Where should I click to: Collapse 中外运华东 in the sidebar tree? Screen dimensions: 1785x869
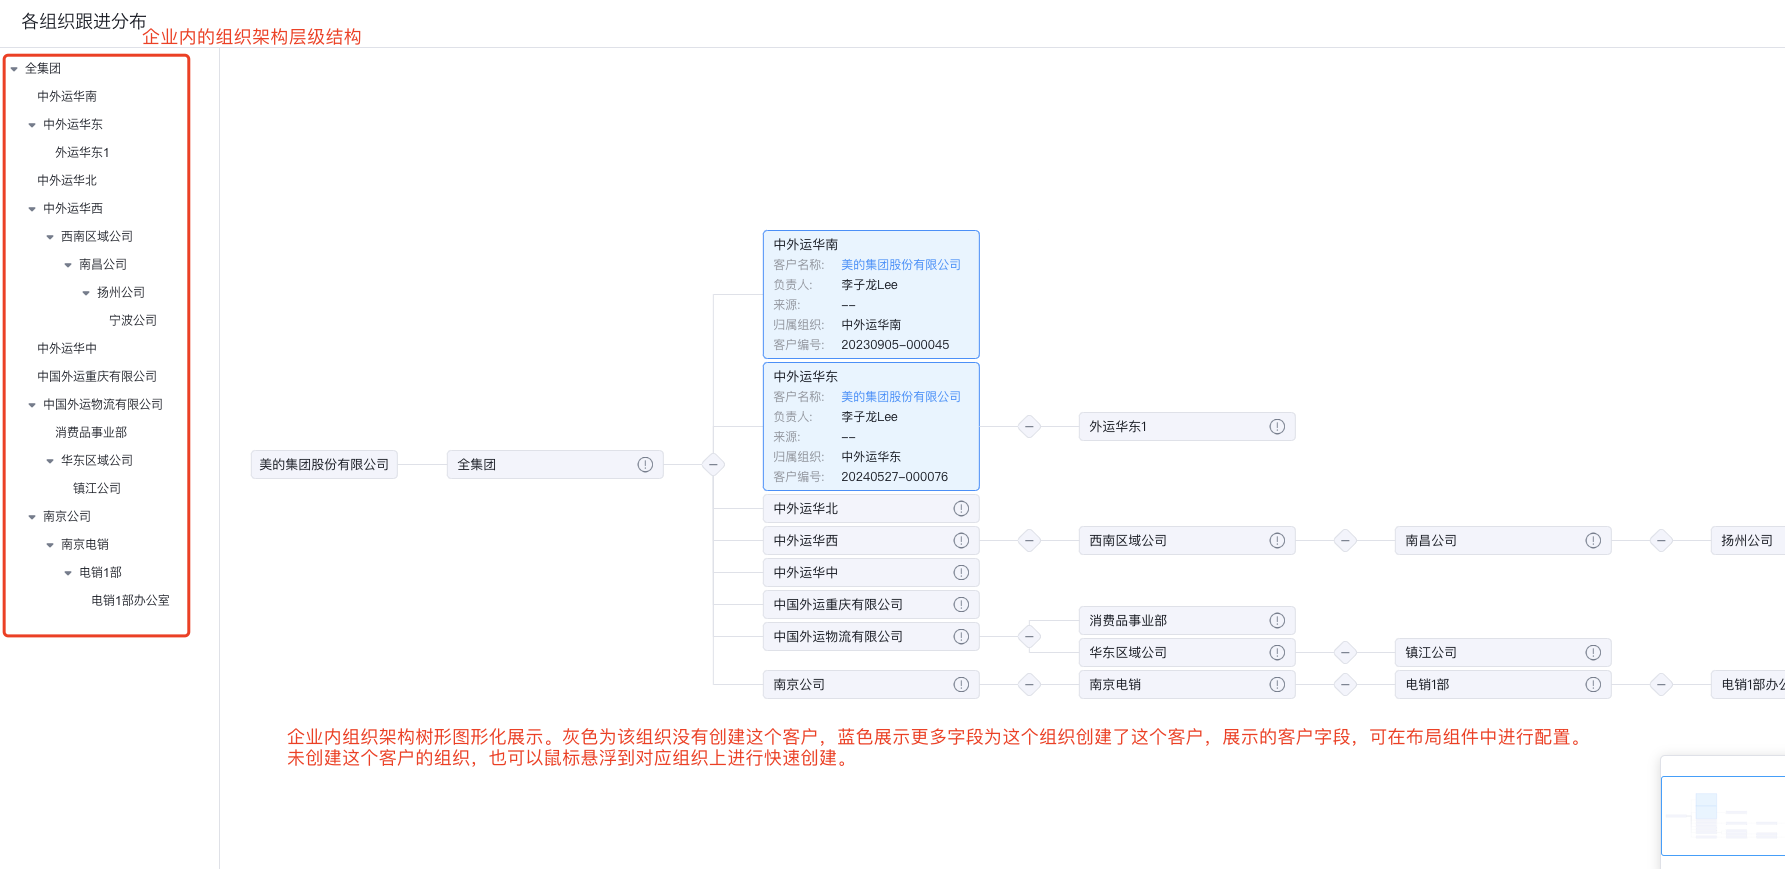click(32, 125)
